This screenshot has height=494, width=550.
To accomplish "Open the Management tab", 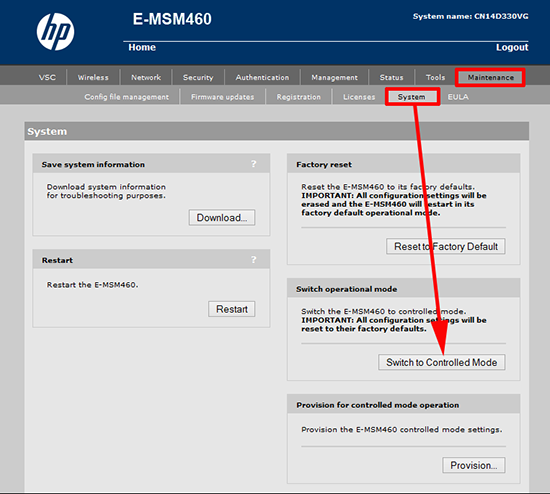I will click(334, 77).
